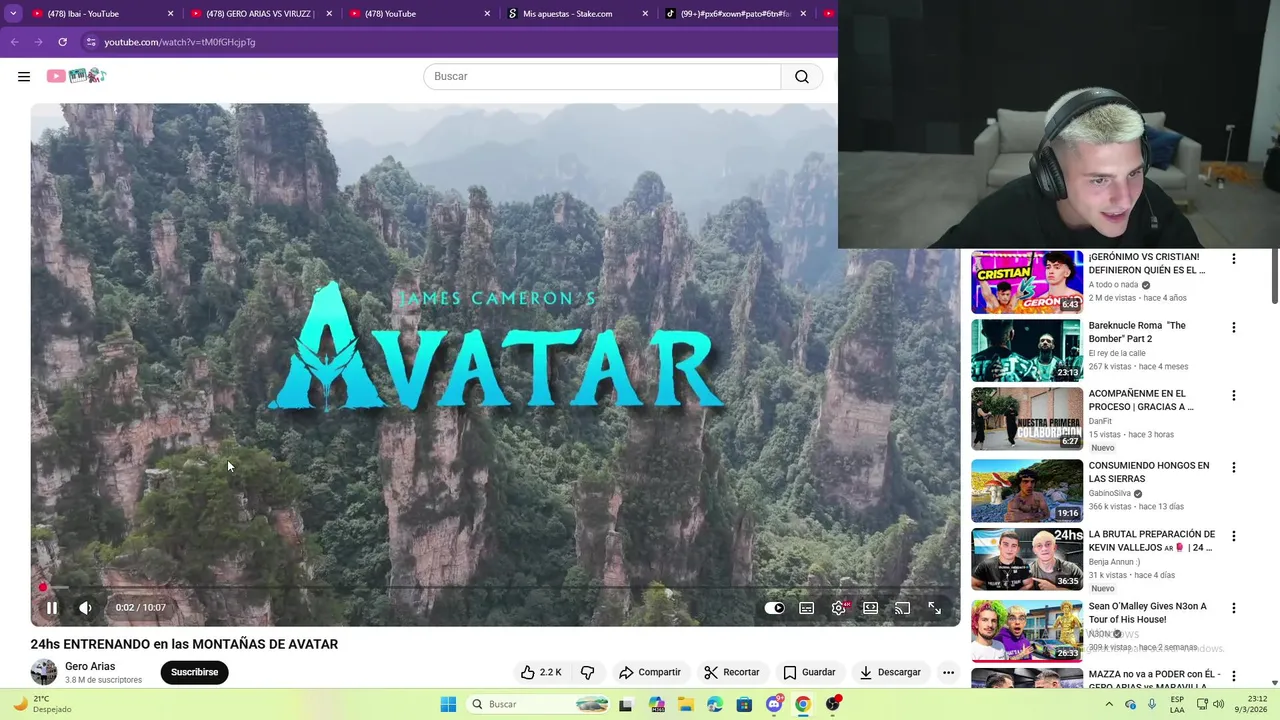The image size is (1280, 720).
Task: Open the 'GERÓNIMO VS CRISTIAN' video thumbnail
Action: (x=1027, y=282)
